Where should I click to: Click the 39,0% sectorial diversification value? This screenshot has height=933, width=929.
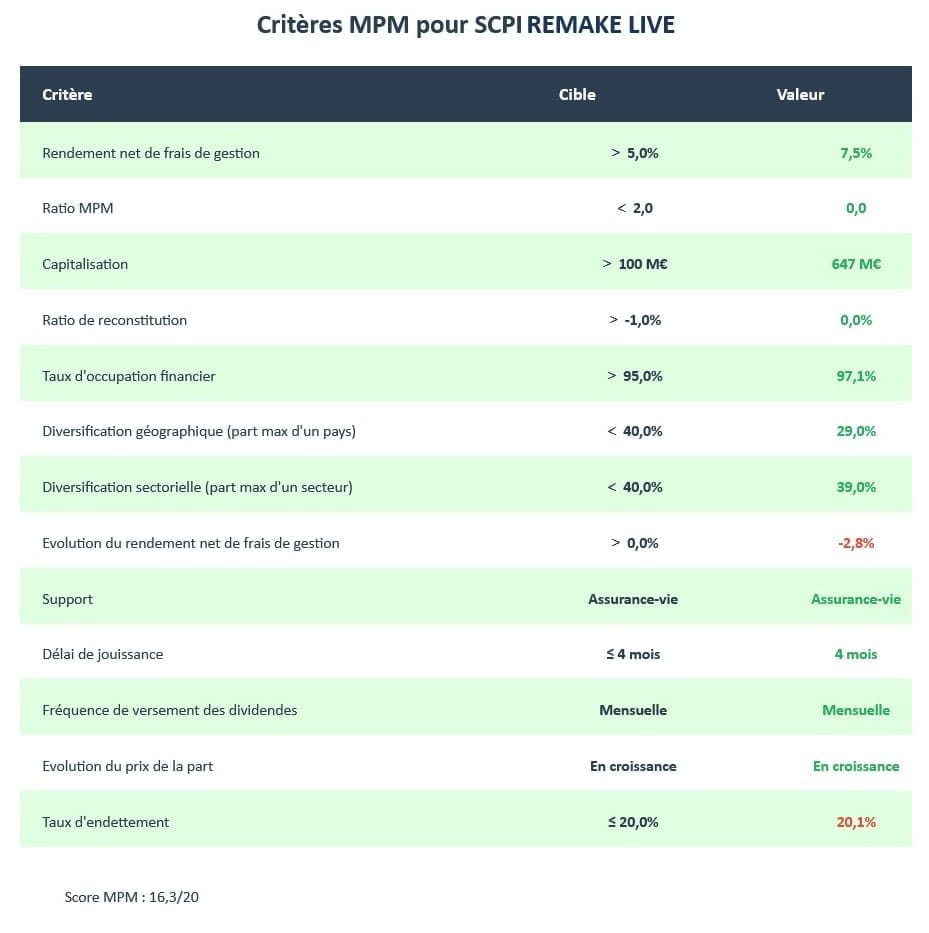click(856, 487)
